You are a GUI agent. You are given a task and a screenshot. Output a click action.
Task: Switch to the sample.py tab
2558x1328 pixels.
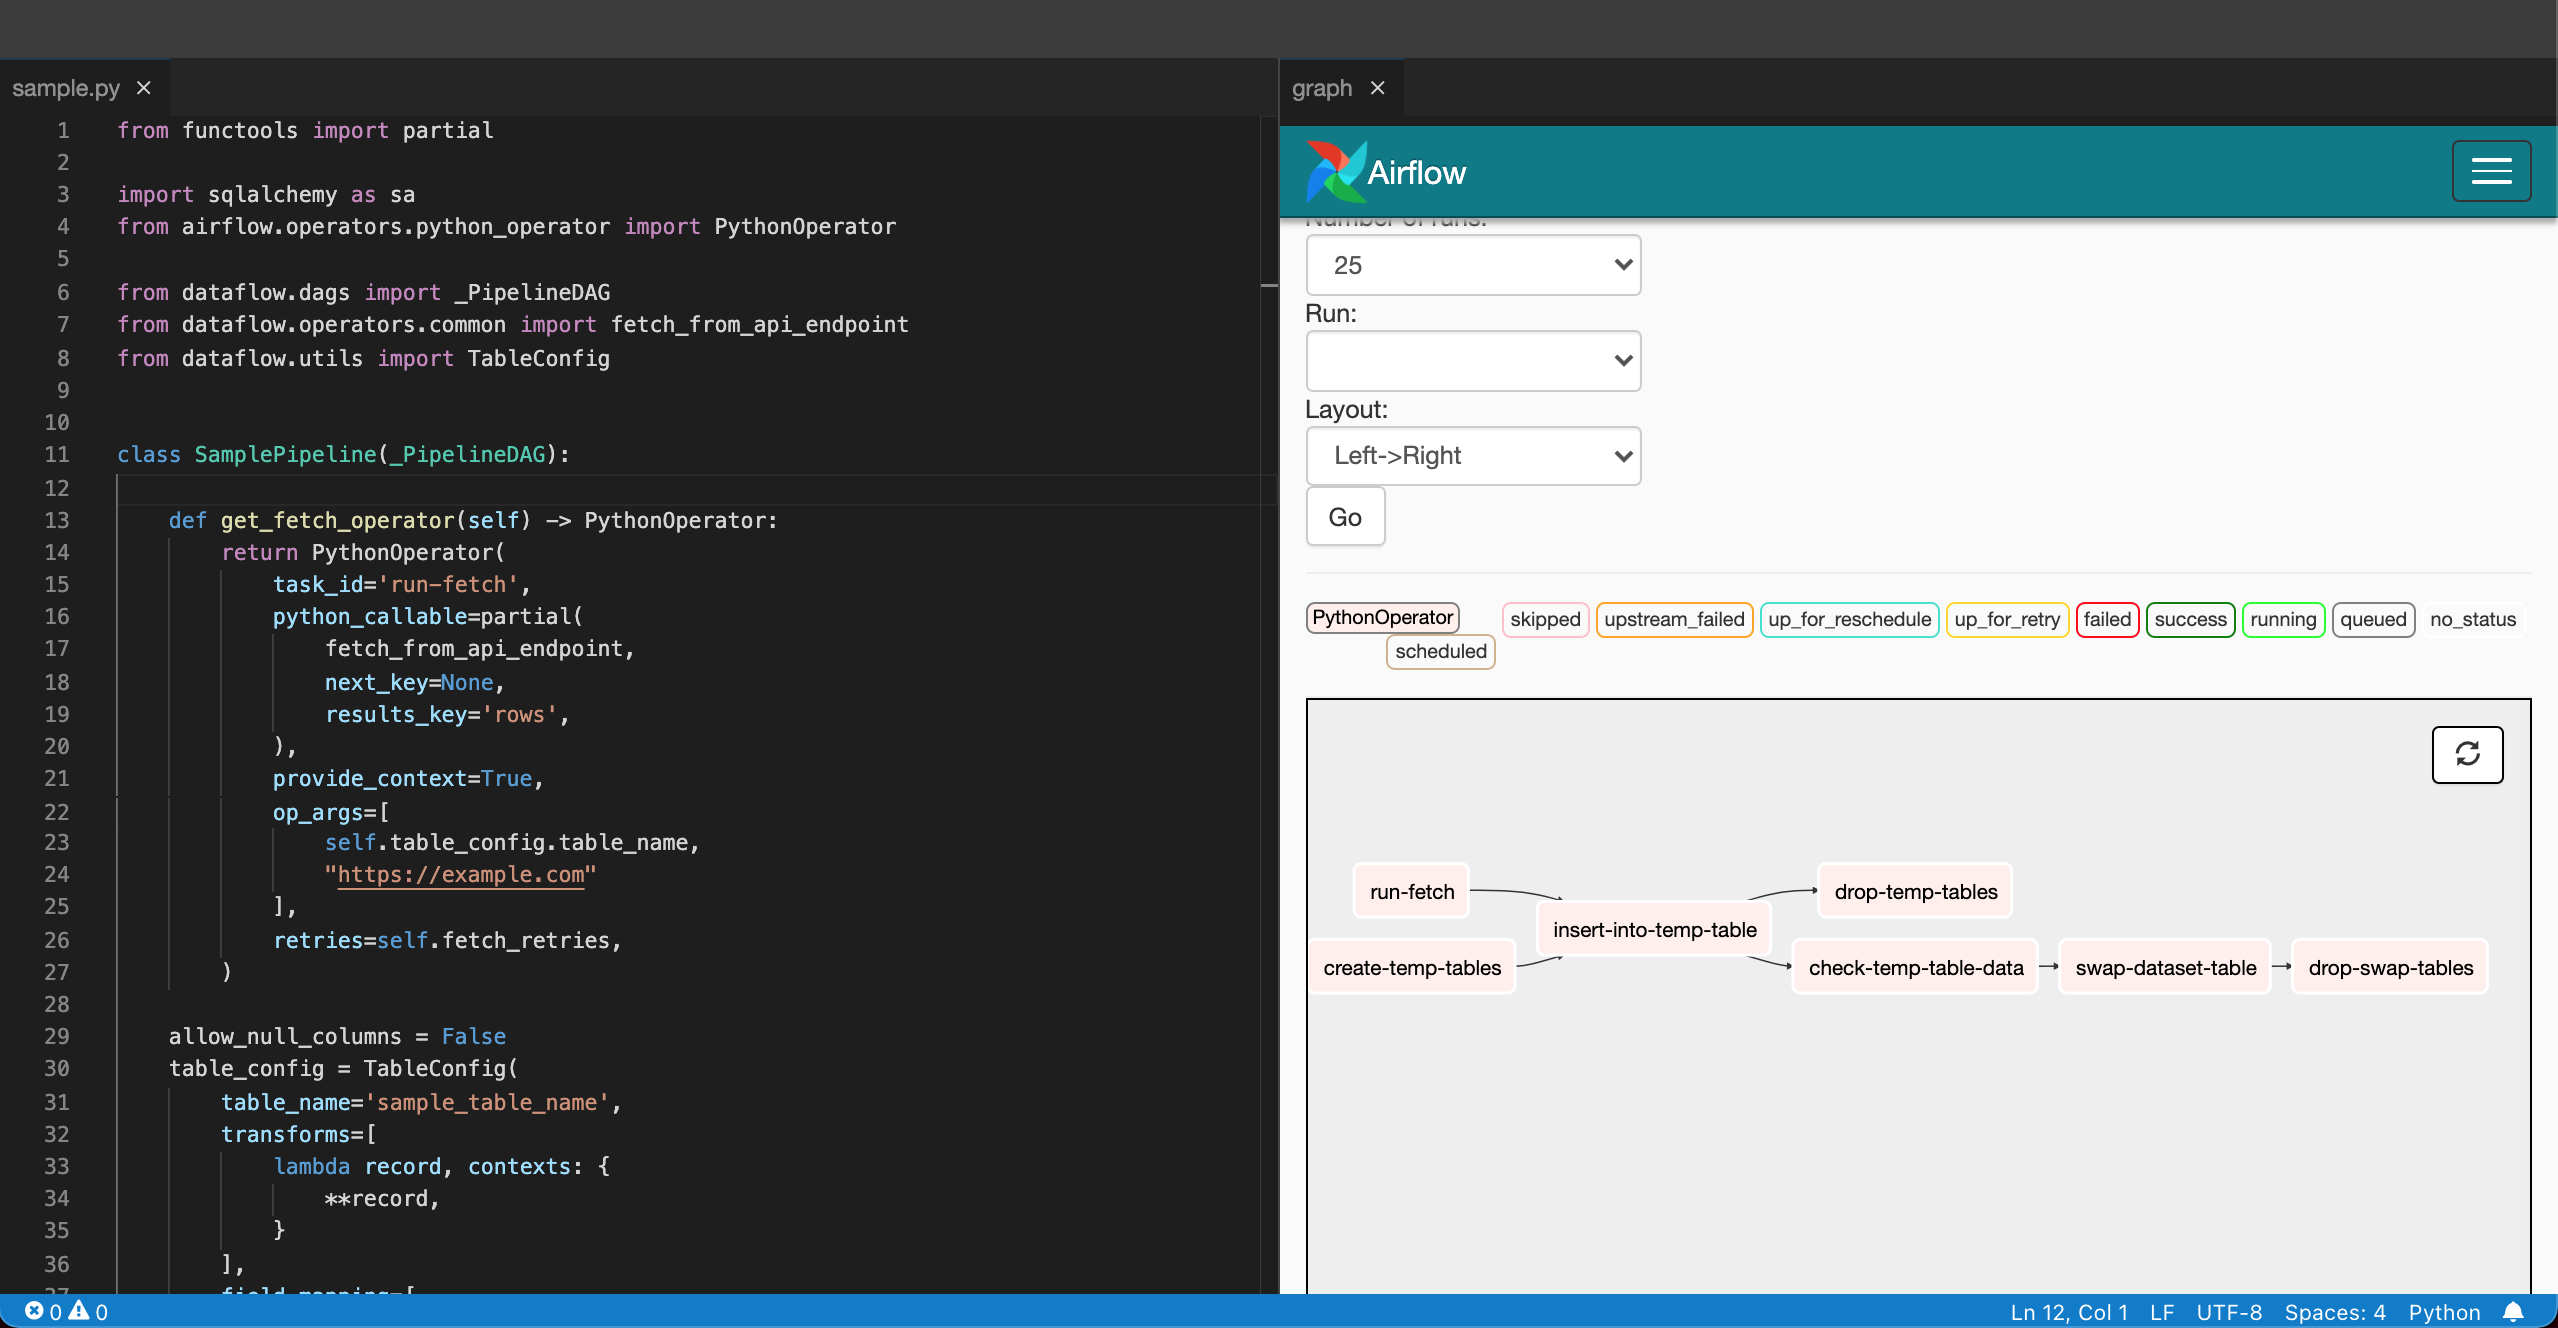click(x=66, y=88)
